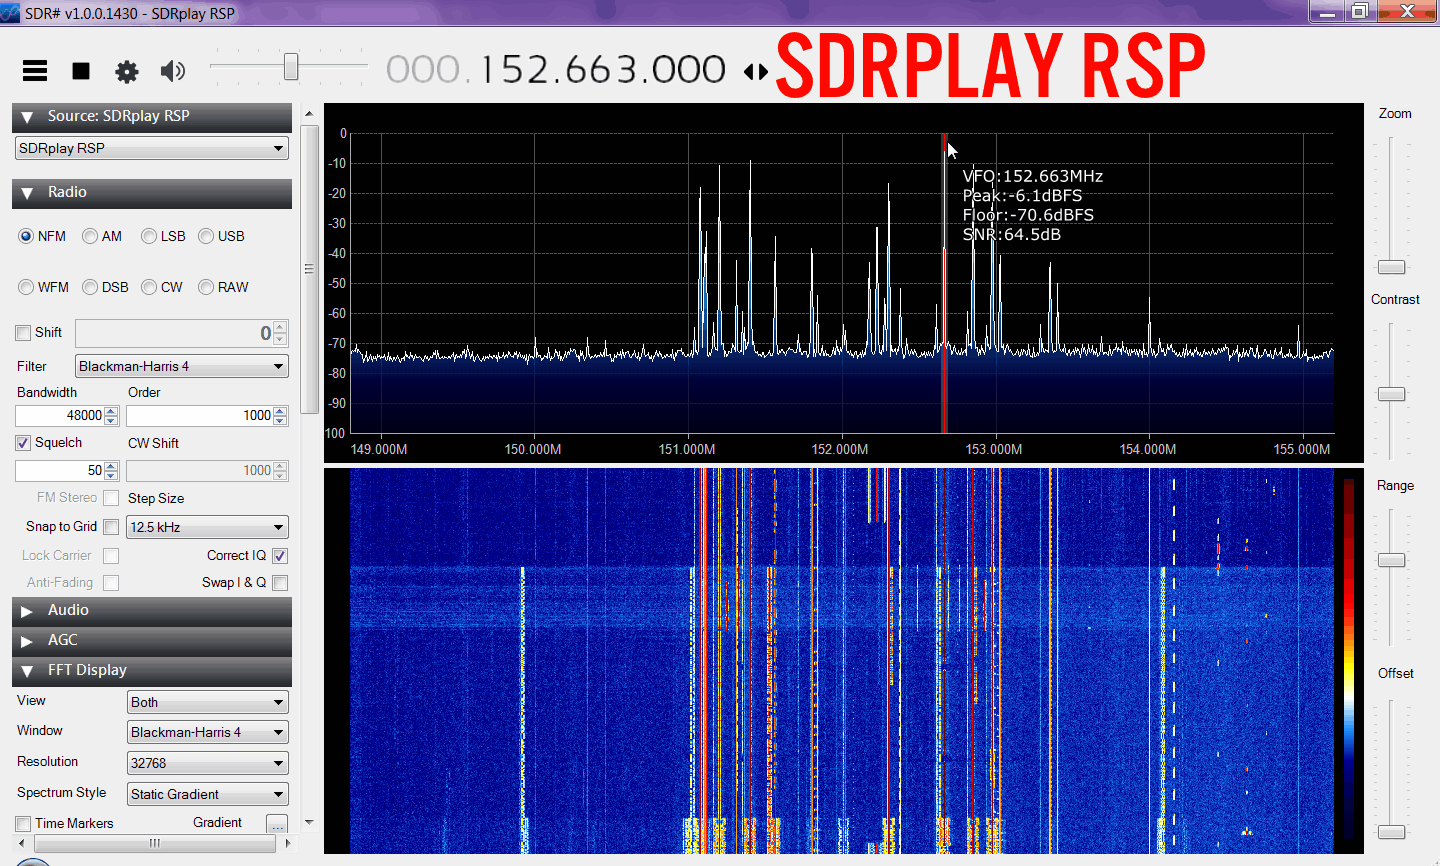Open the Resolution dropdown
Image resolution: width=1440 pixels, height=866 pixels.
207,763
